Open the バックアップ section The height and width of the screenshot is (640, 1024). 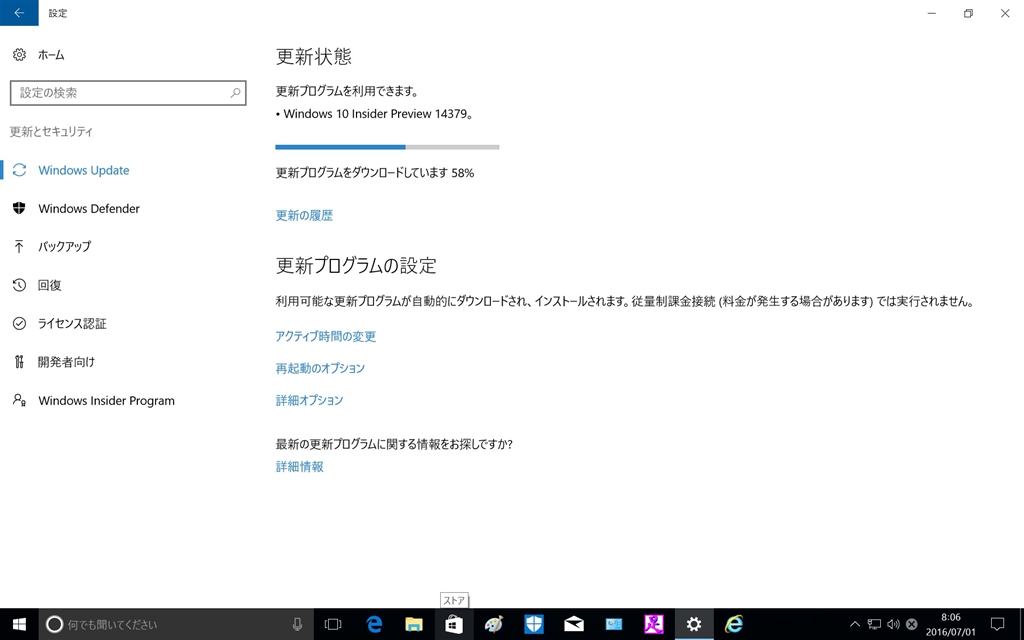coord(64,247)
